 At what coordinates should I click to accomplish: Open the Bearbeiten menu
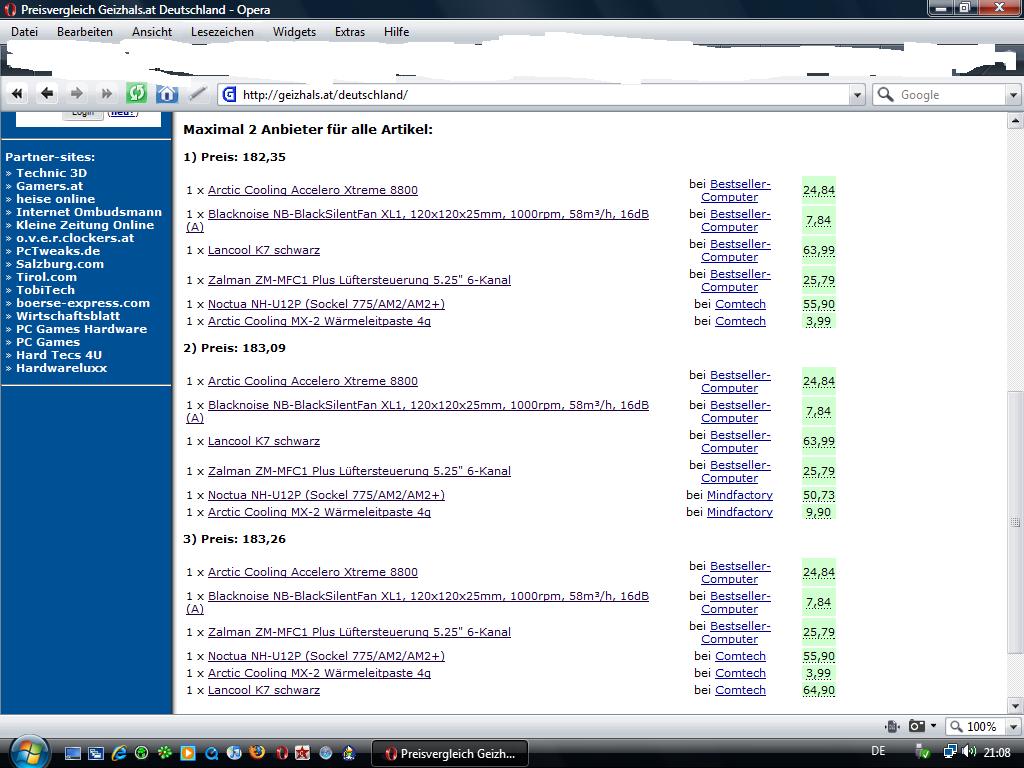[x=84, y=31]
